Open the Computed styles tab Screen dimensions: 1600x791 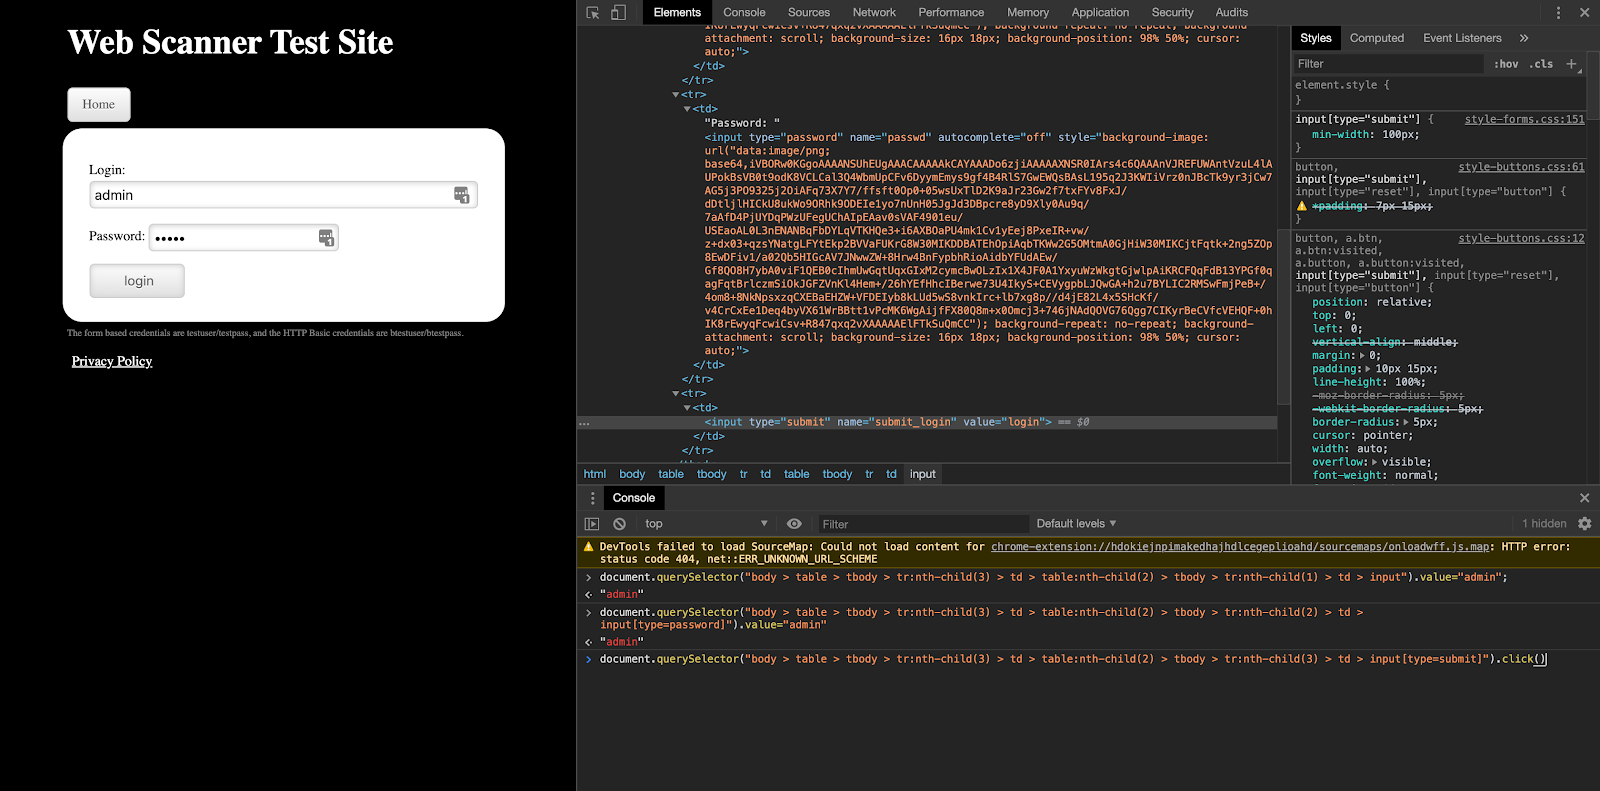1376,38
